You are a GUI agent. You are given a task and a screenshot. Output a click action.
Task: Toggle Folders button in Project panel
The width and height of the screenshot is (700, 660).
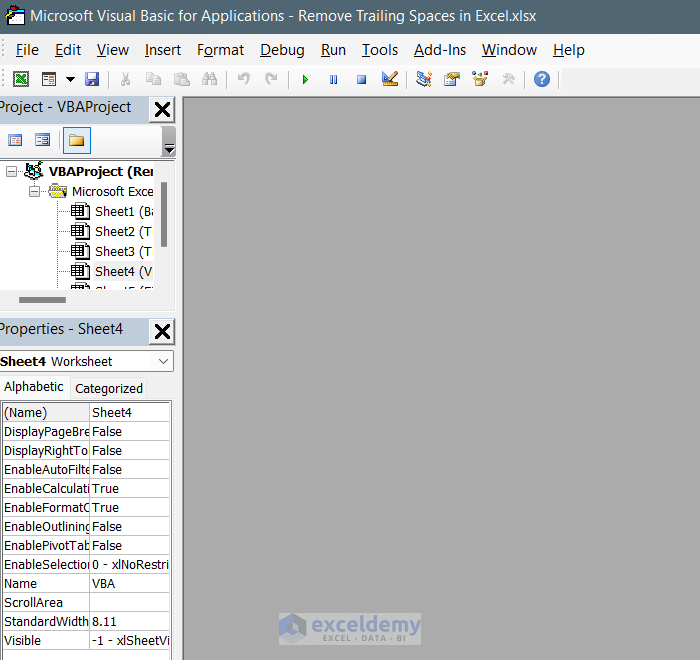[x=77, y=141]
